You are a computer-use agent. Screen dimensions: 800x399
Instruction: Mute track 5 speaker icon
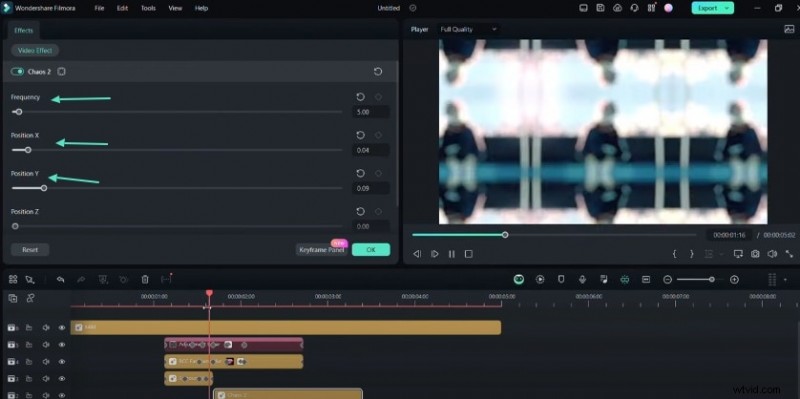46,344
